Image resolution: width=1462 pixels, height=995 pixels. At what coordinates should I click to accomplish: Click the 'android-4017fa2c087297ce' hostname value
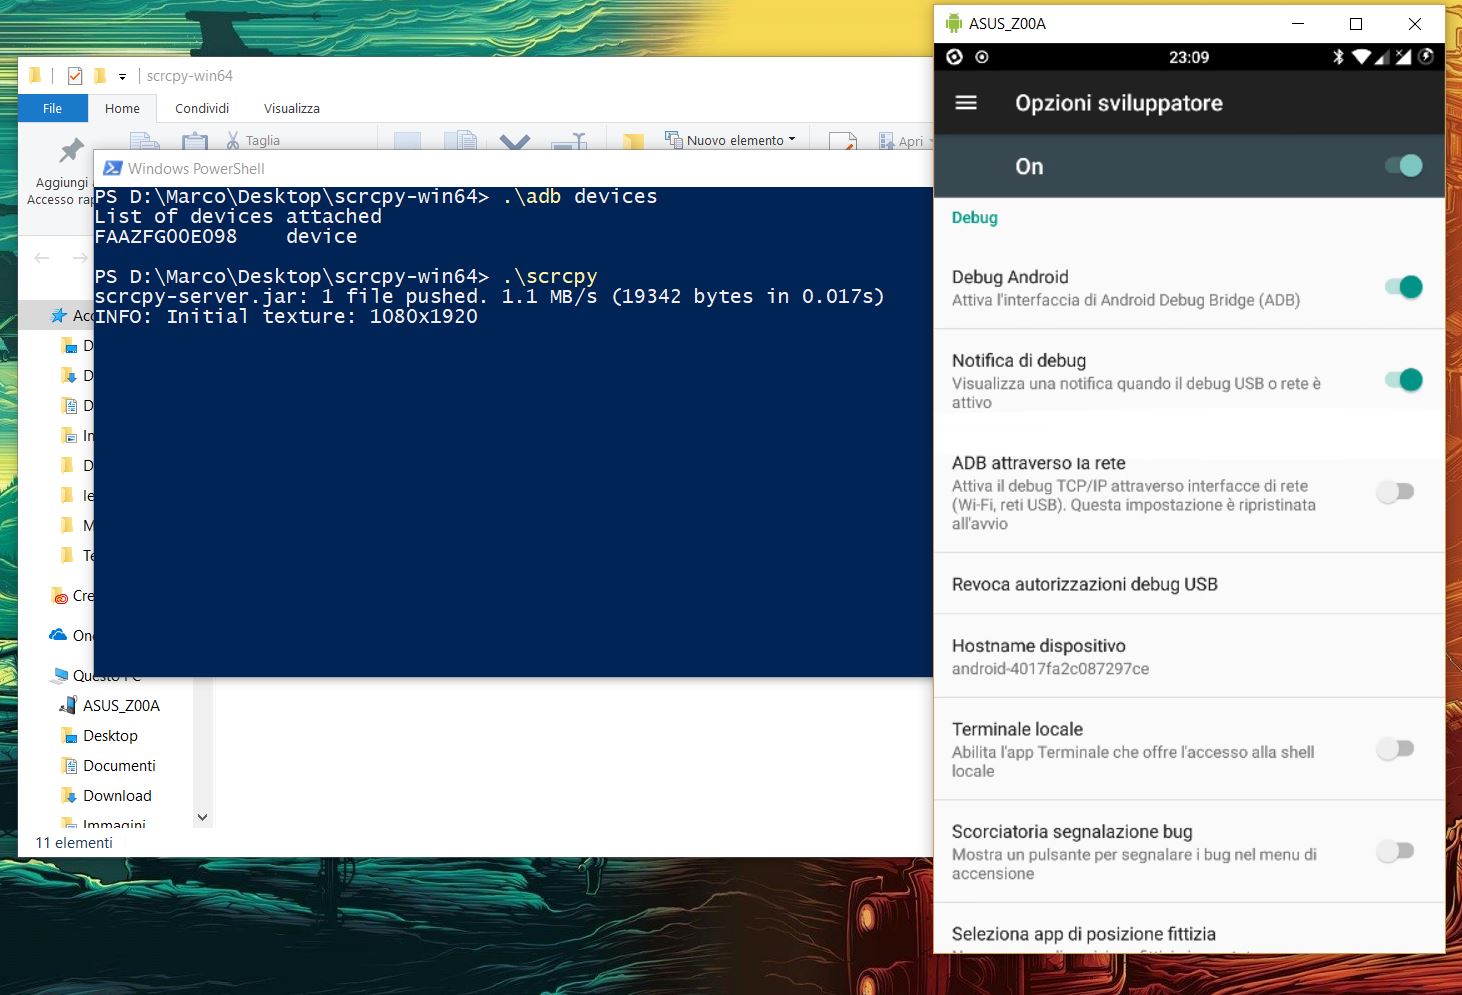click(1050, 668)
